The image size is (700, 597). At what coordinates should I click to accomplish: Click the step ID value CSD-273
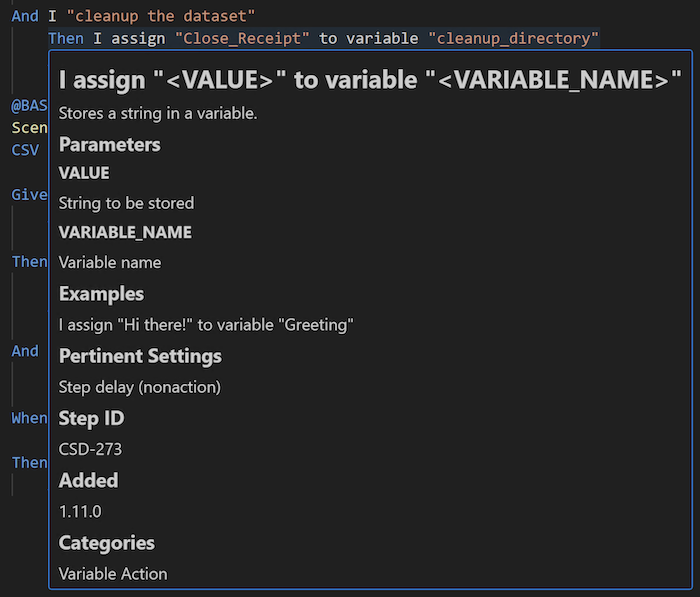pos(90,449)
